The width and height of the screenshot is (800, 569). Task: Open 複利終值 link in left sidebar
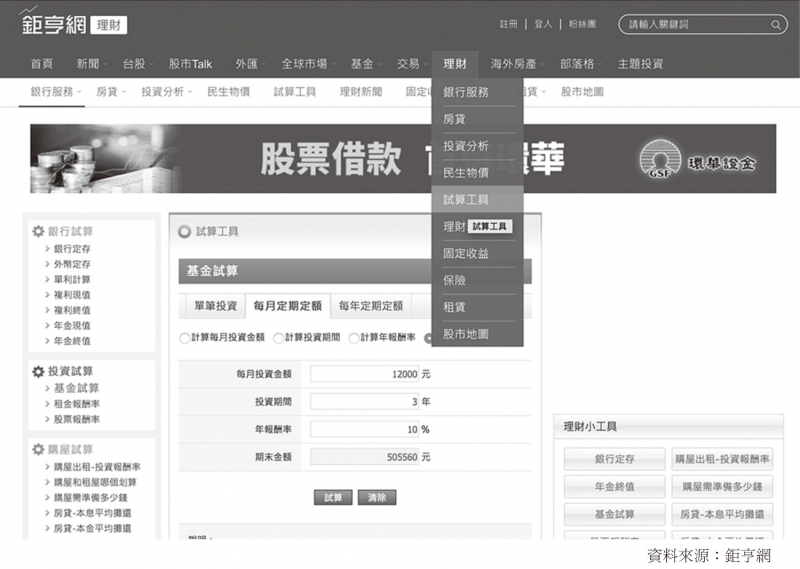coord(72,310)
